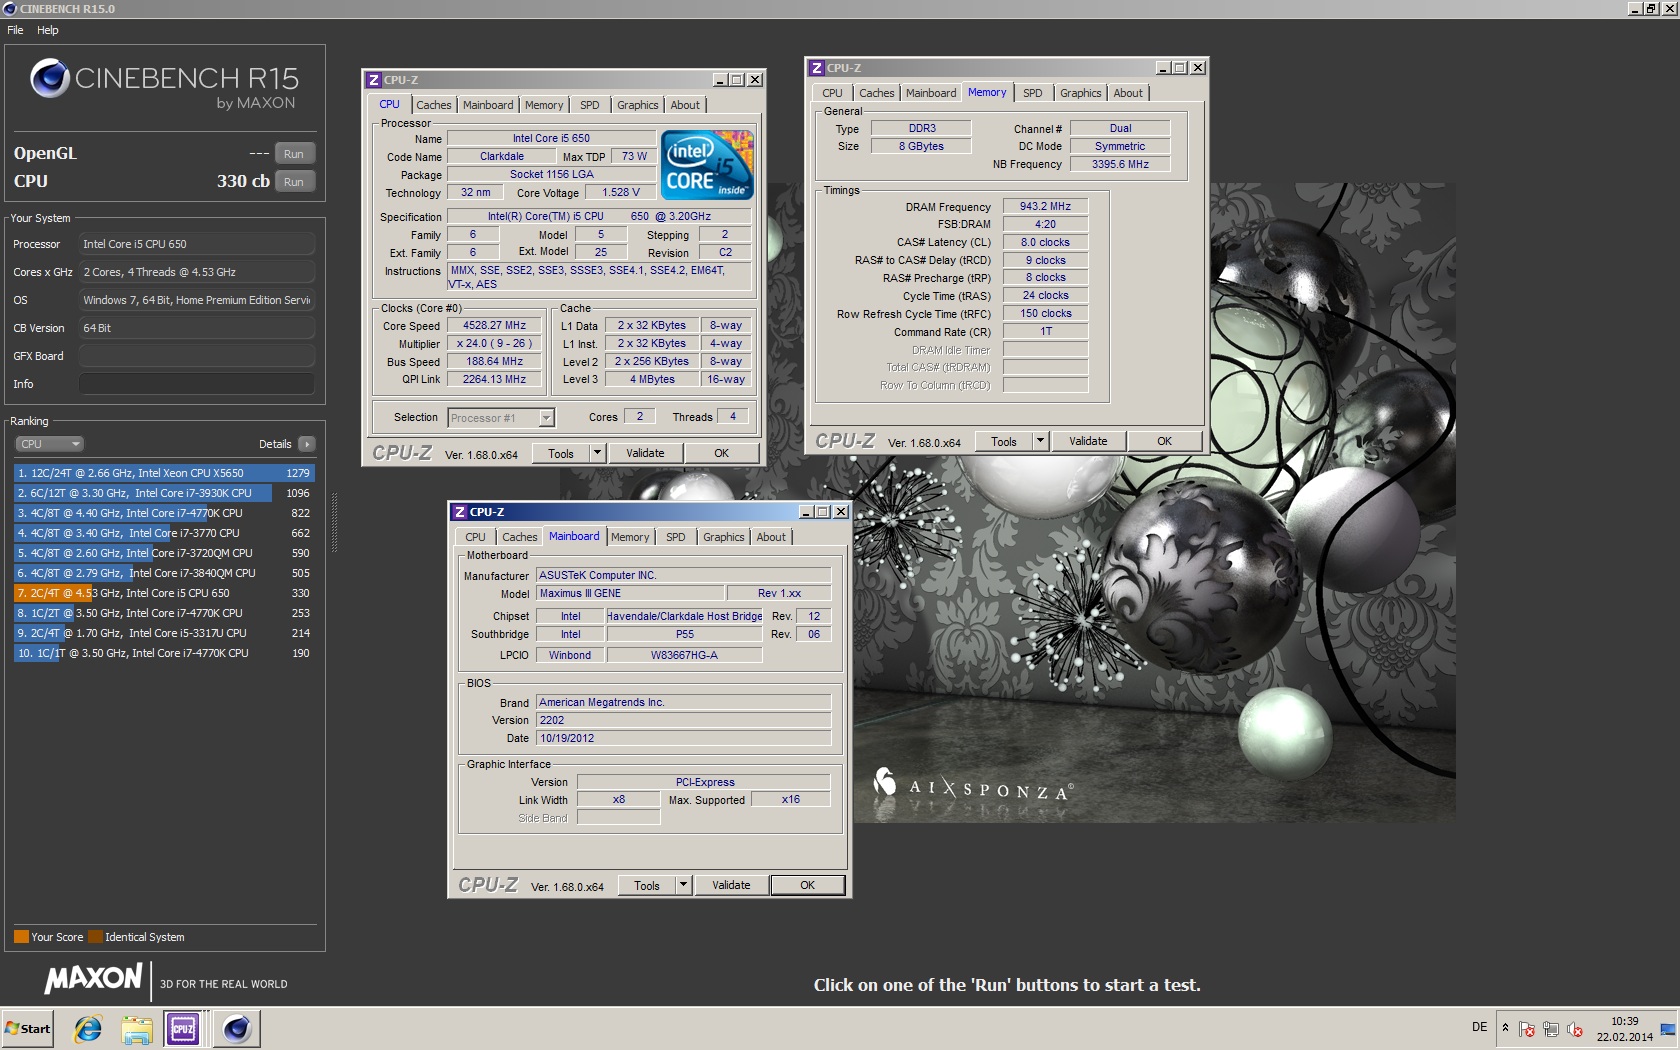Click OK in the Mainboard window
This screenshot has width=1680, height=1050.
point(808,885)
